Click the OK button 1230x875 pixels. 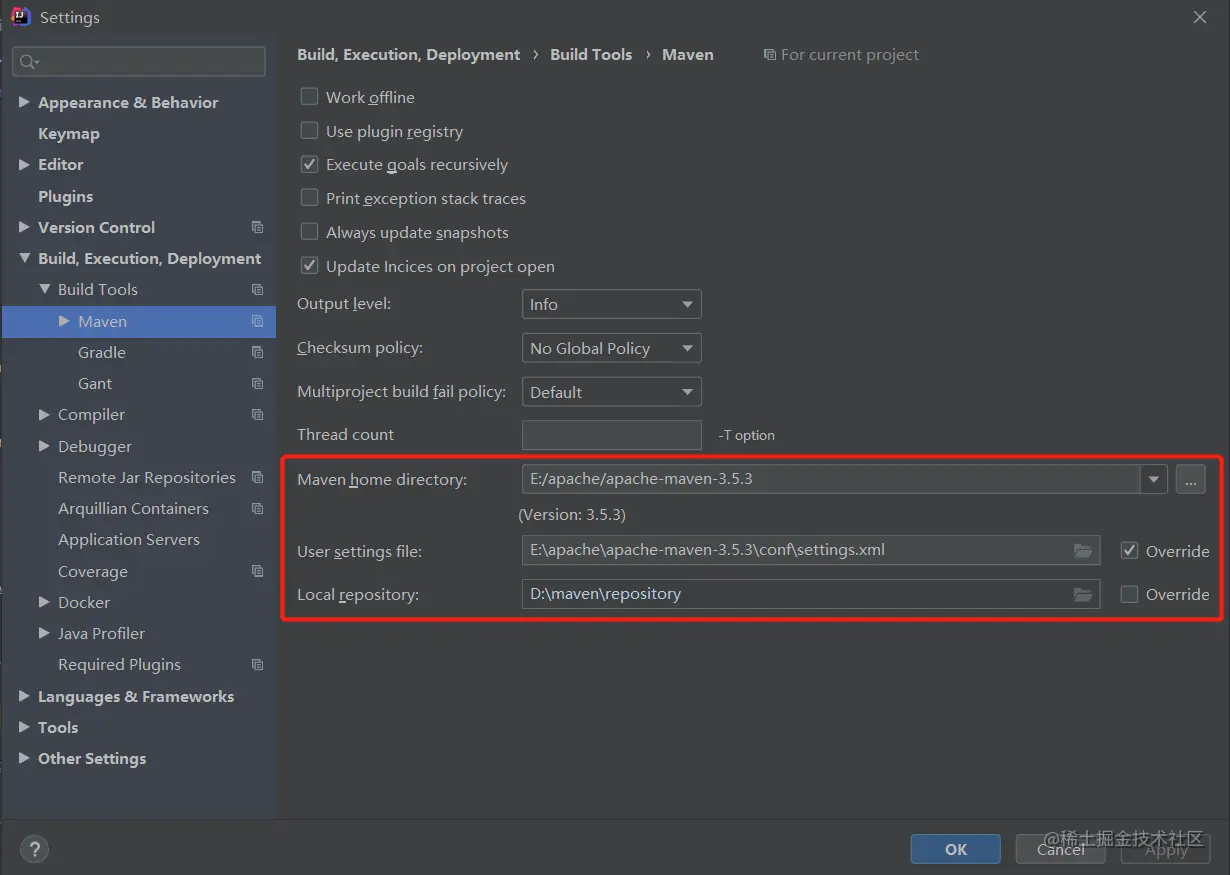[955, 849]
